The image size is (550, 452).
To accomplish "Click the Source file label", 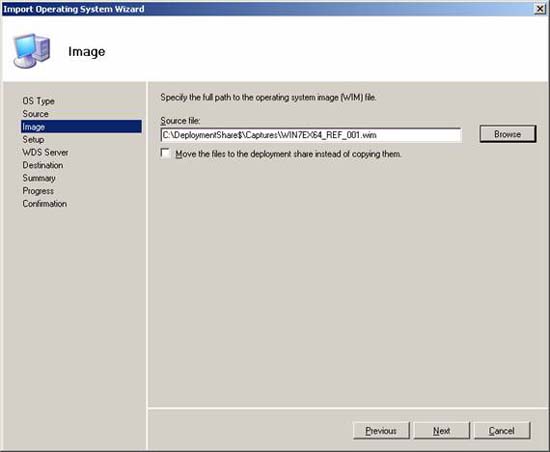I will point(180,121).
